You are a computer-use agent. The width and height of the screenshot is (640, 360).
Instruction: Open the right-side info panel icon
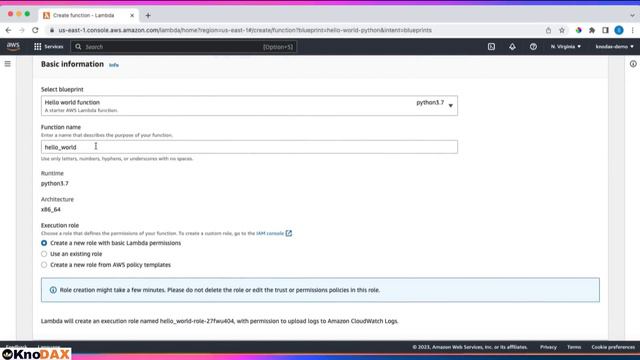pyautogui.click(x=633, y=64)
